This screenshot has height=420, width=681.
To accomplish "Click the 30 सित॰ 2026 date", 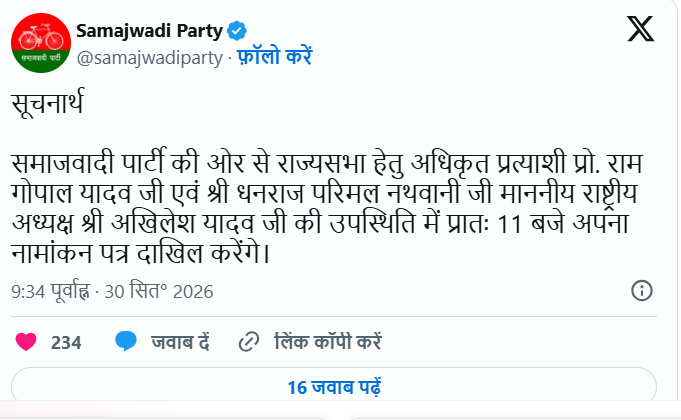I will click(159, 291).
